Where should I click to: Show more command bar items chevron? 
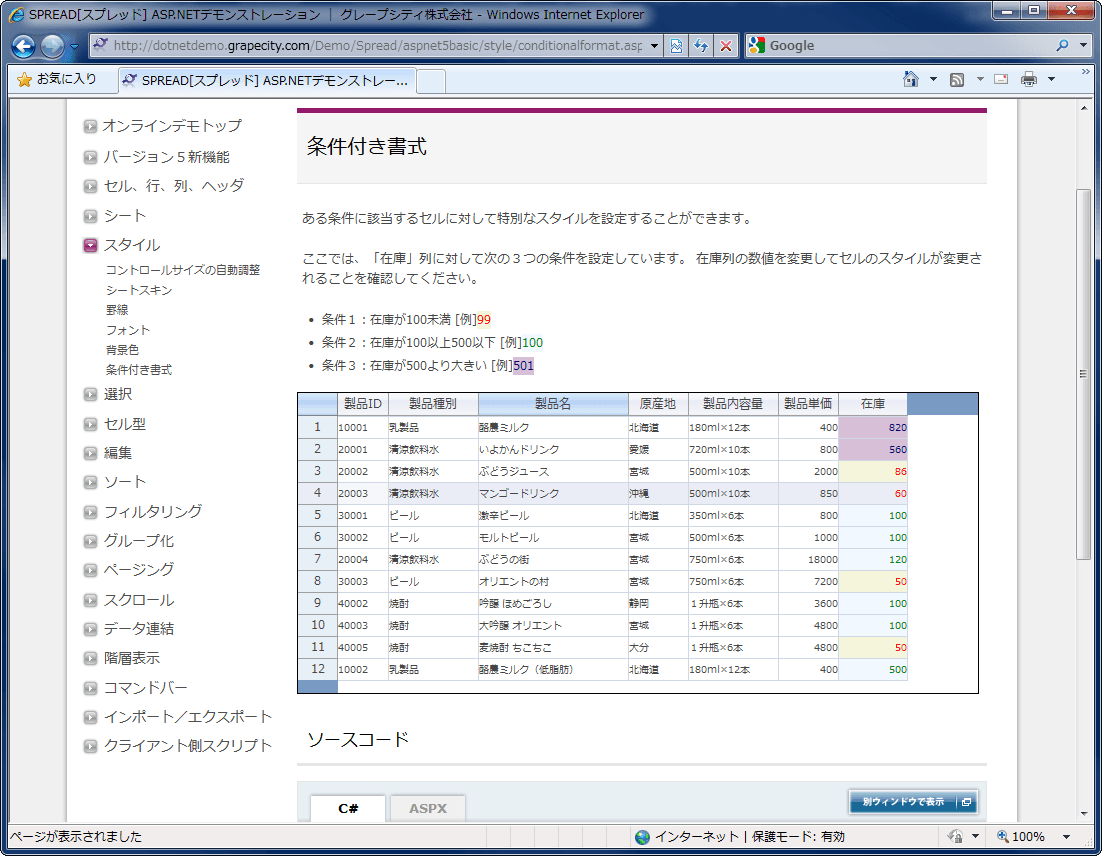coord(1085,72)
